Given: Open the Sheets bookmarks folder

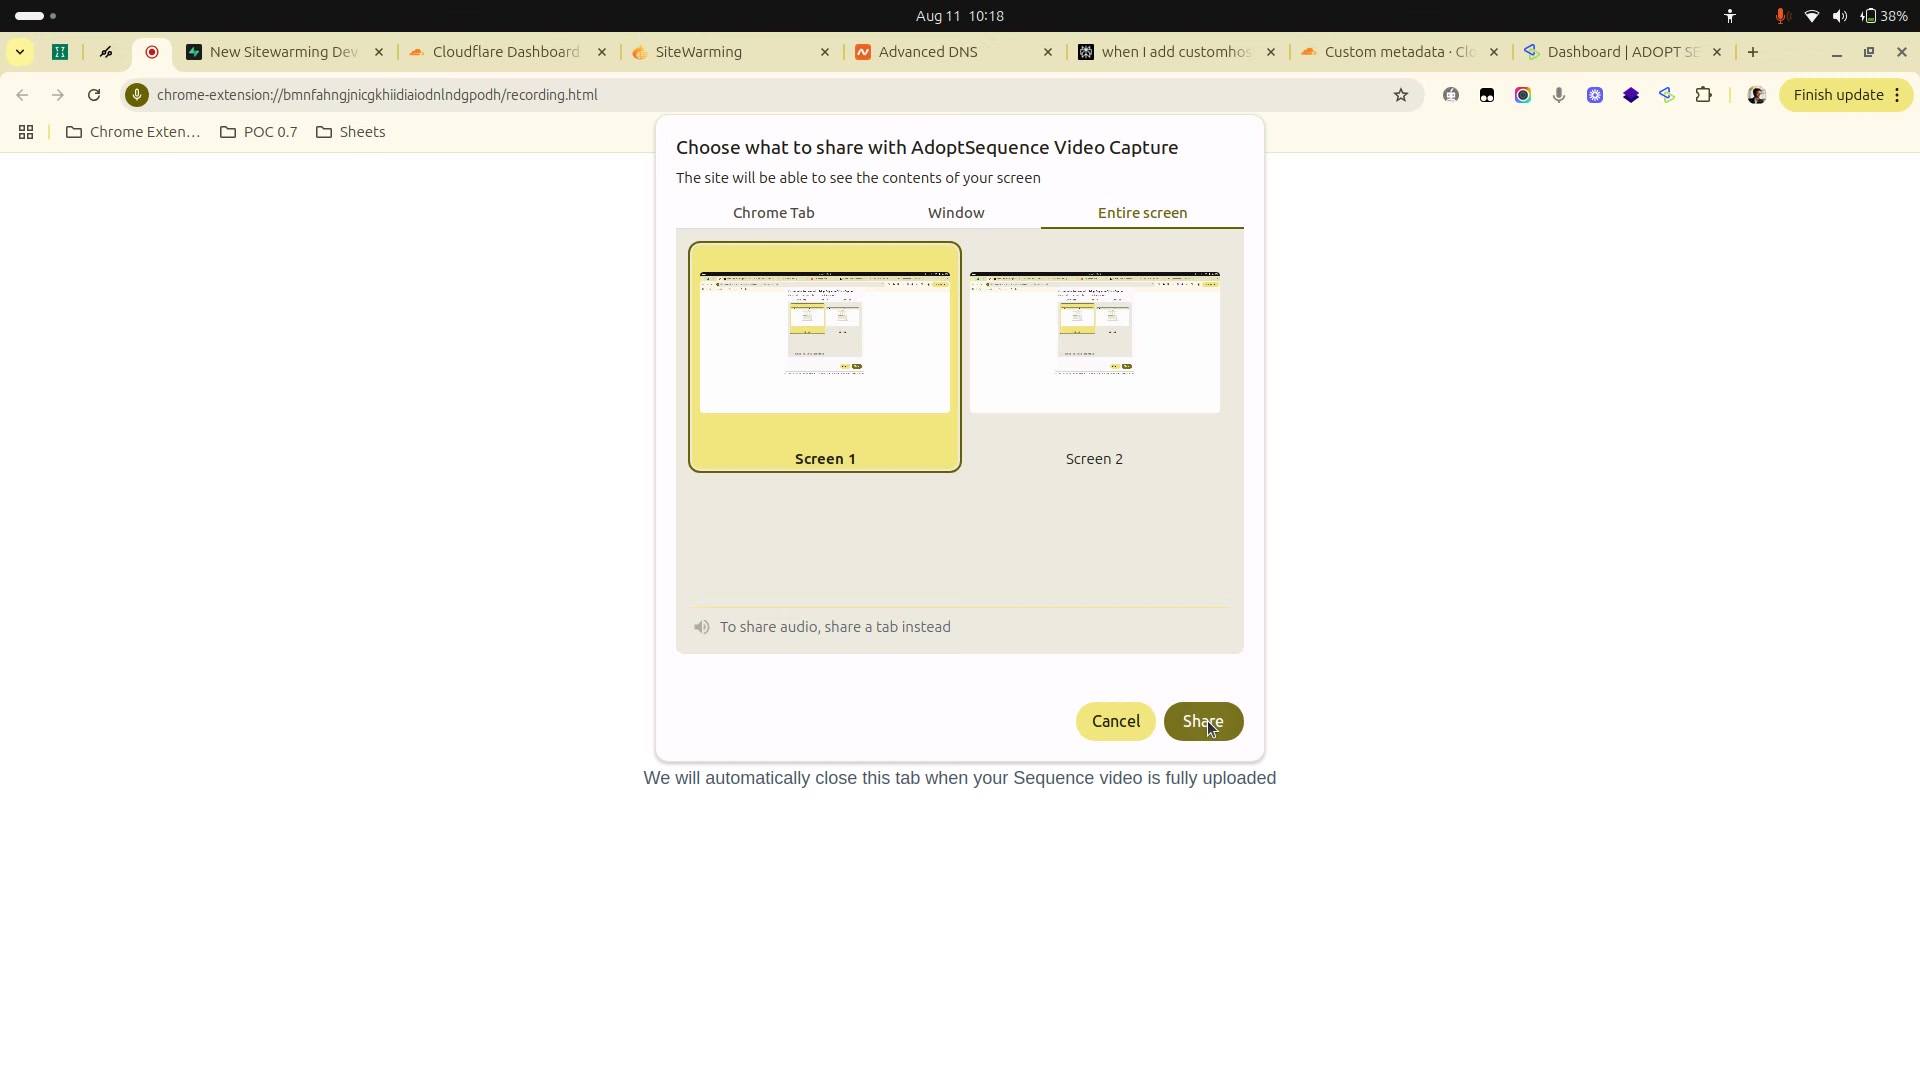Looking at the screenshot, I should [x=351, y=132].
